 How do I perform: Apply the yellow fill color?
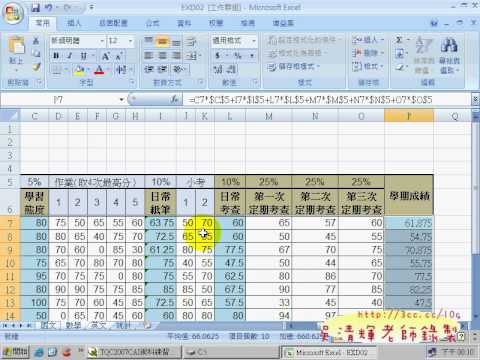pyautogui.click(x=79, y=70)
